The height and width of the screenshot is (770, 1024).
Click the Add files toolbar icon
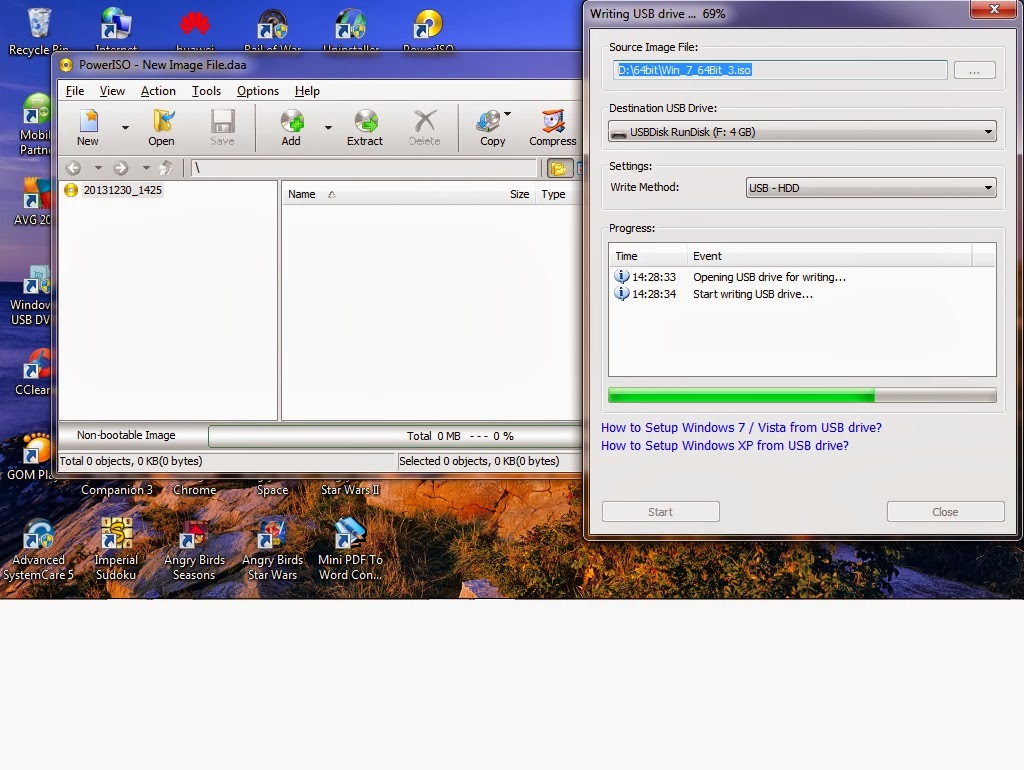[291, 127]
